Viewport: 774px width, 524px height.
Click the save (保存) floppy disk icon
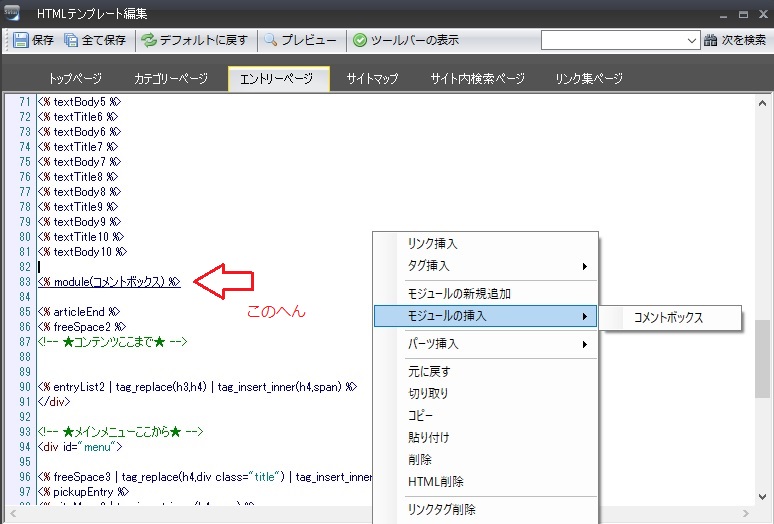(x=21, y=41)
